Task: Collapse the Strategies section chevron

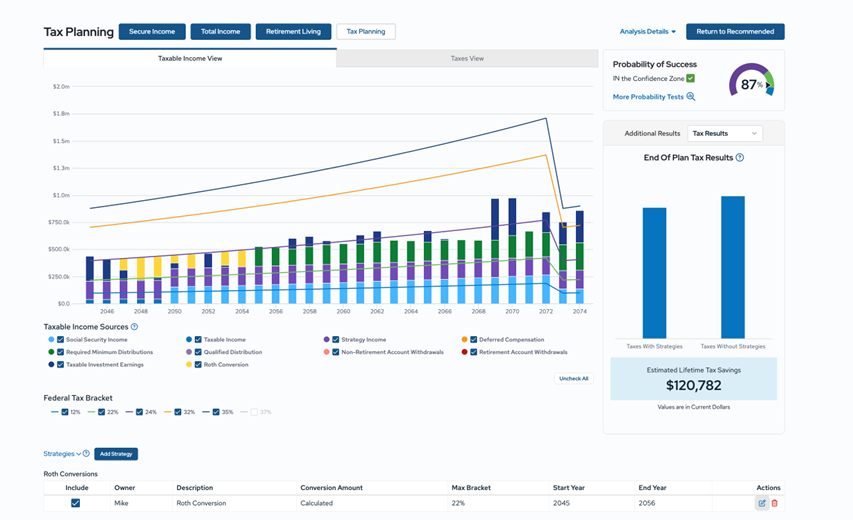Action: coord(78,454)
